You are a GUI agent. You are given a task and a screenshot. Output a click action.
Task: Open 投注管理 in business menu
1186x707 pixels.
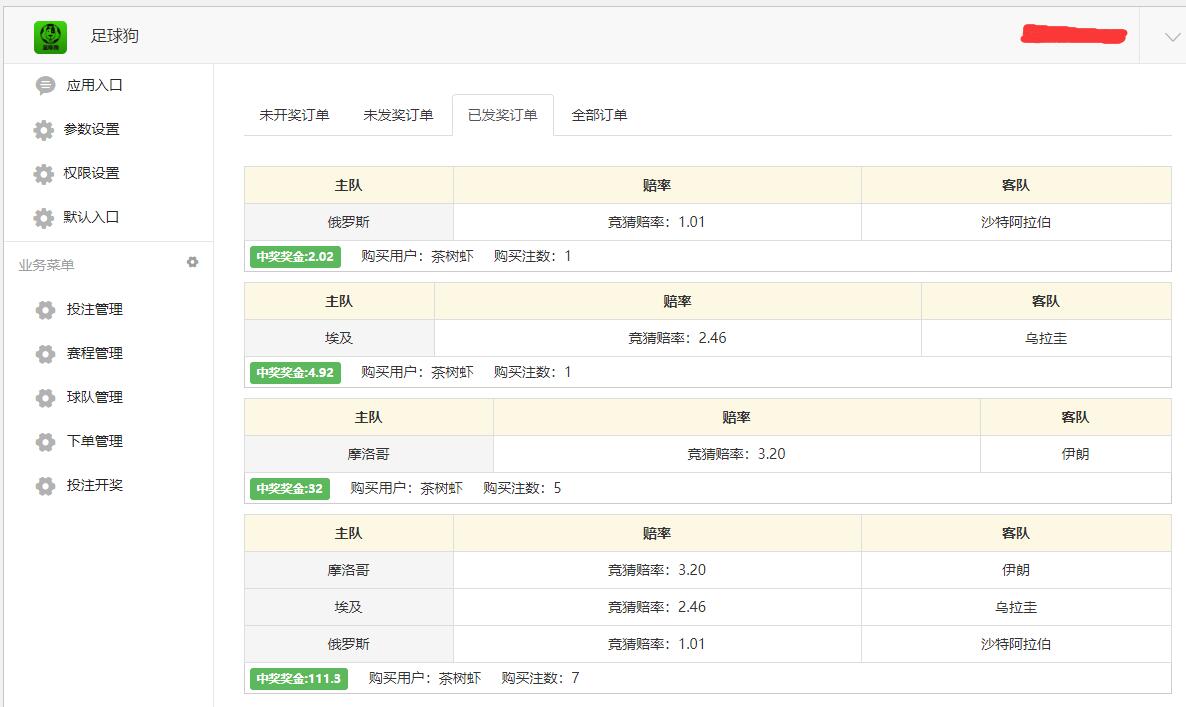(95, 309)
